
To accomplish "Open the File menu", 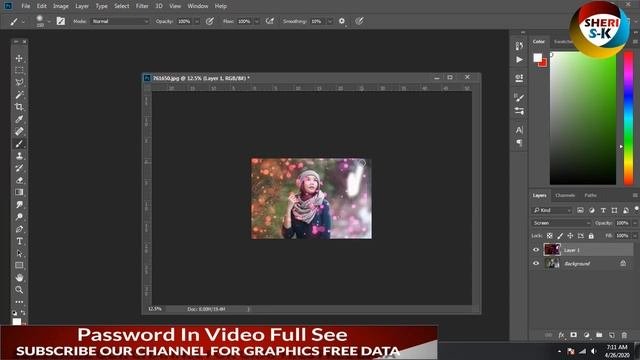I will pos(25,6).
